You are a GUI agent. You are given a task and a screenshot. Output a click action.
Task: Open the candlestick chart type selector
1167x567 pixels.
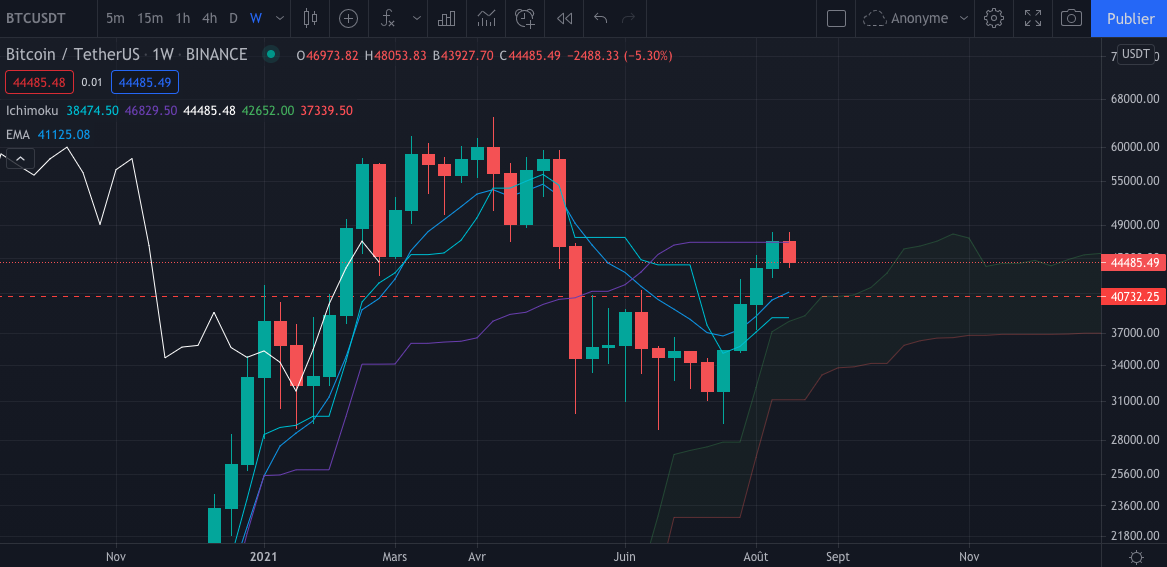(310, 18)
